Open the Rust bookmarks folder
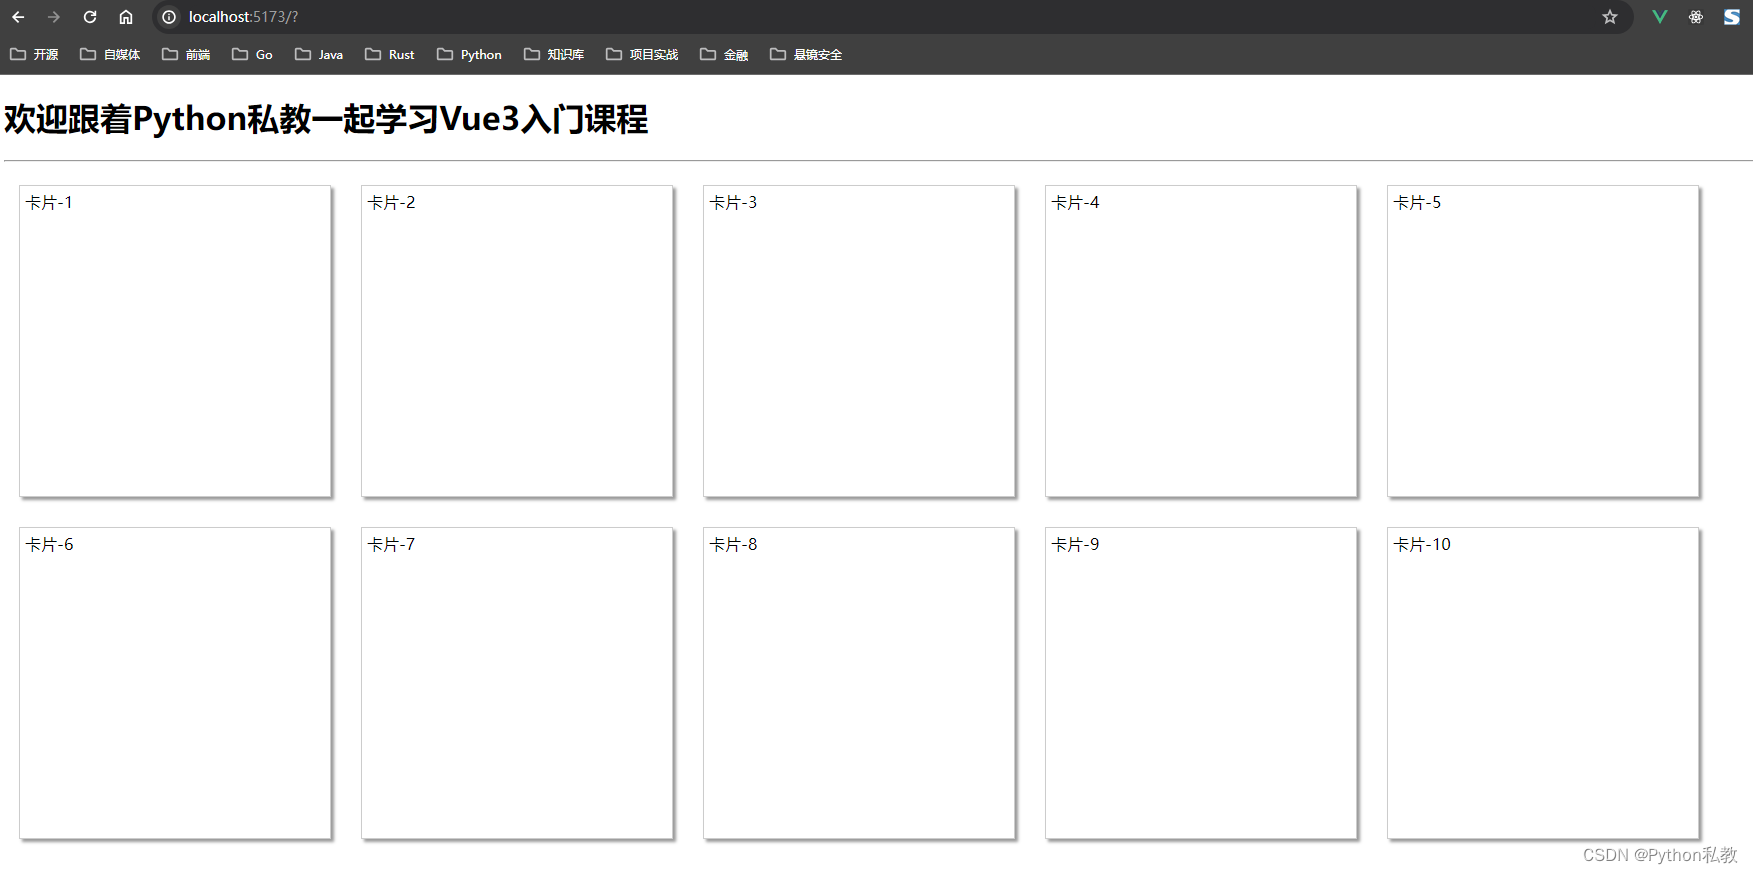This screenshot has height=874, width=1753. click(x=390, y=54)
